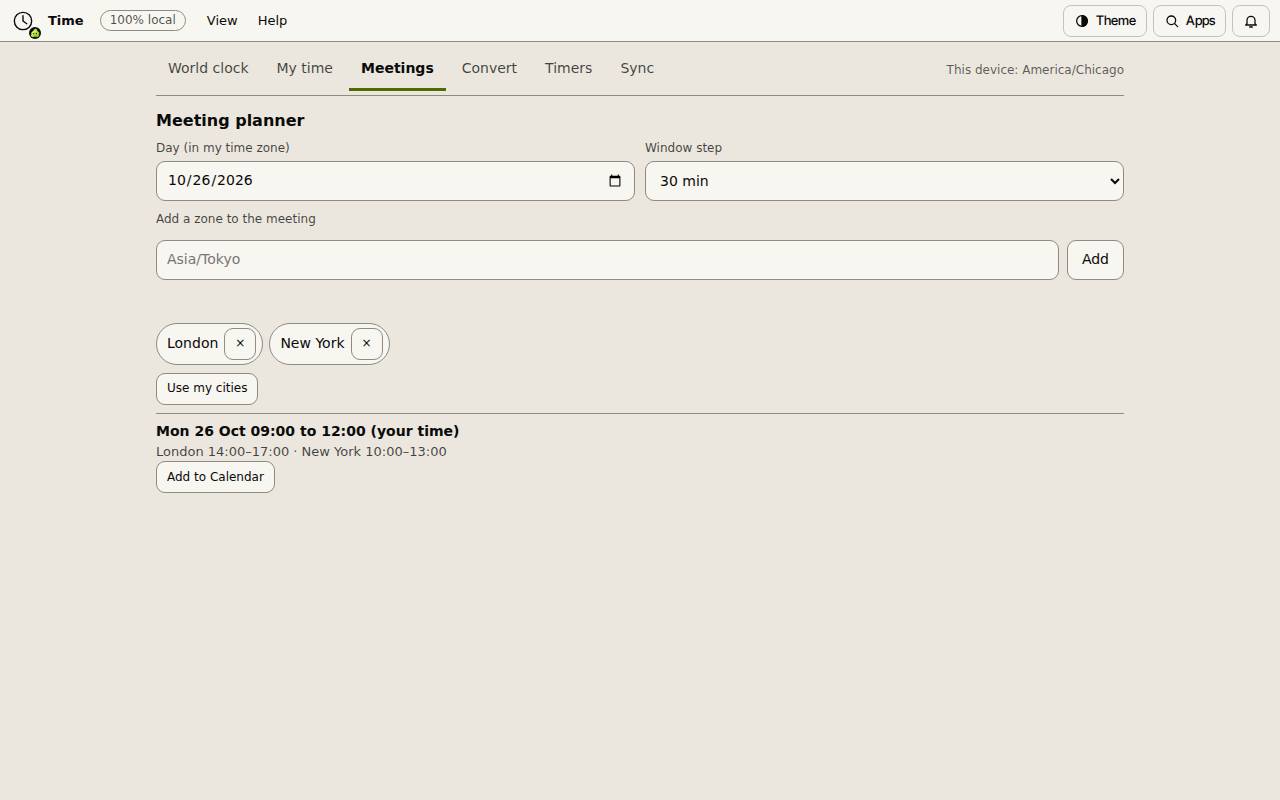Open Apps search button
The height and width of the screenshot is (800, 1280).
tap(1189, 21)
